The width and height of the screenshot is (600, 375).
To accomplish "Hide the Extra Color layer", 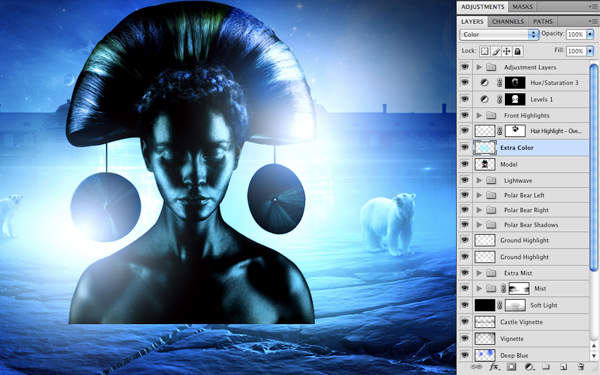I will pos(465,147).
